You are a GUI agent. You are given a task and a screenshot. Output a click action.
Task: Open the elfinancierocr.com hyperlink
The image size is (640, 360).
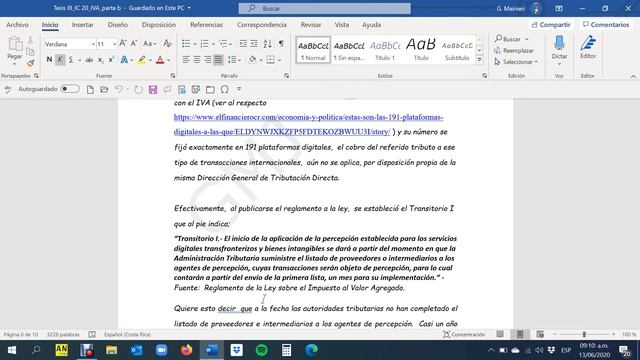coord(308,124)
